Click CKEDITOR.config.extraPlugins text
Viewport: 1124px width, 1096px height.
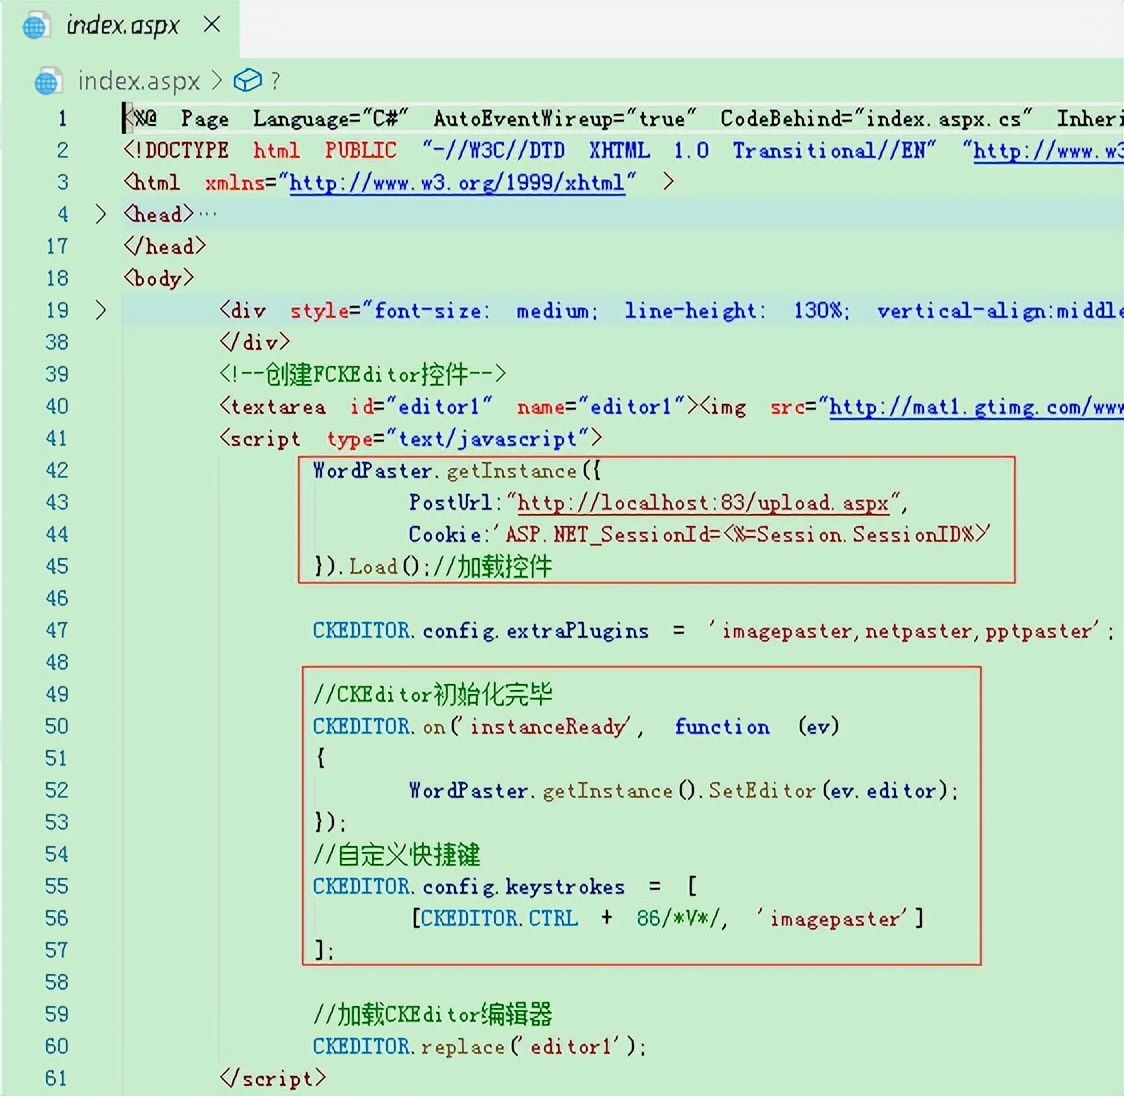[481, 631]
